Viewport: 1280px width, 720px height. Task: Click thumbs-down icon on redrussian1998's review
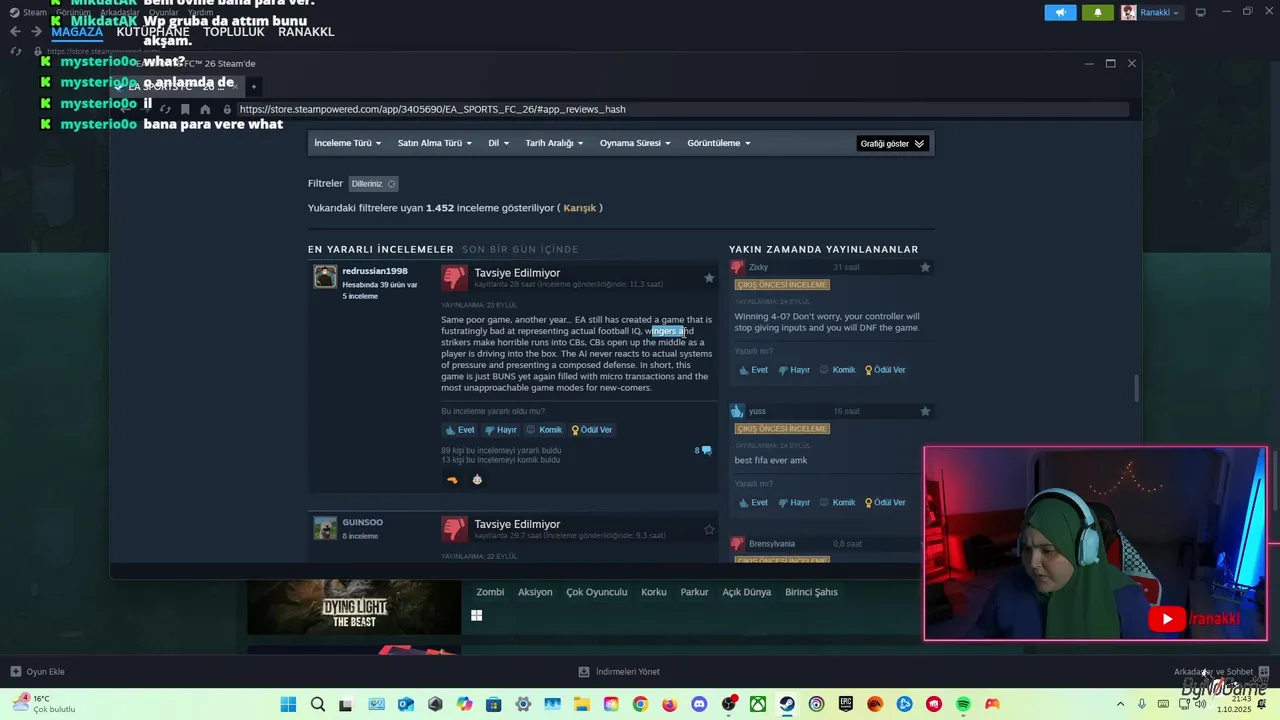454,277
